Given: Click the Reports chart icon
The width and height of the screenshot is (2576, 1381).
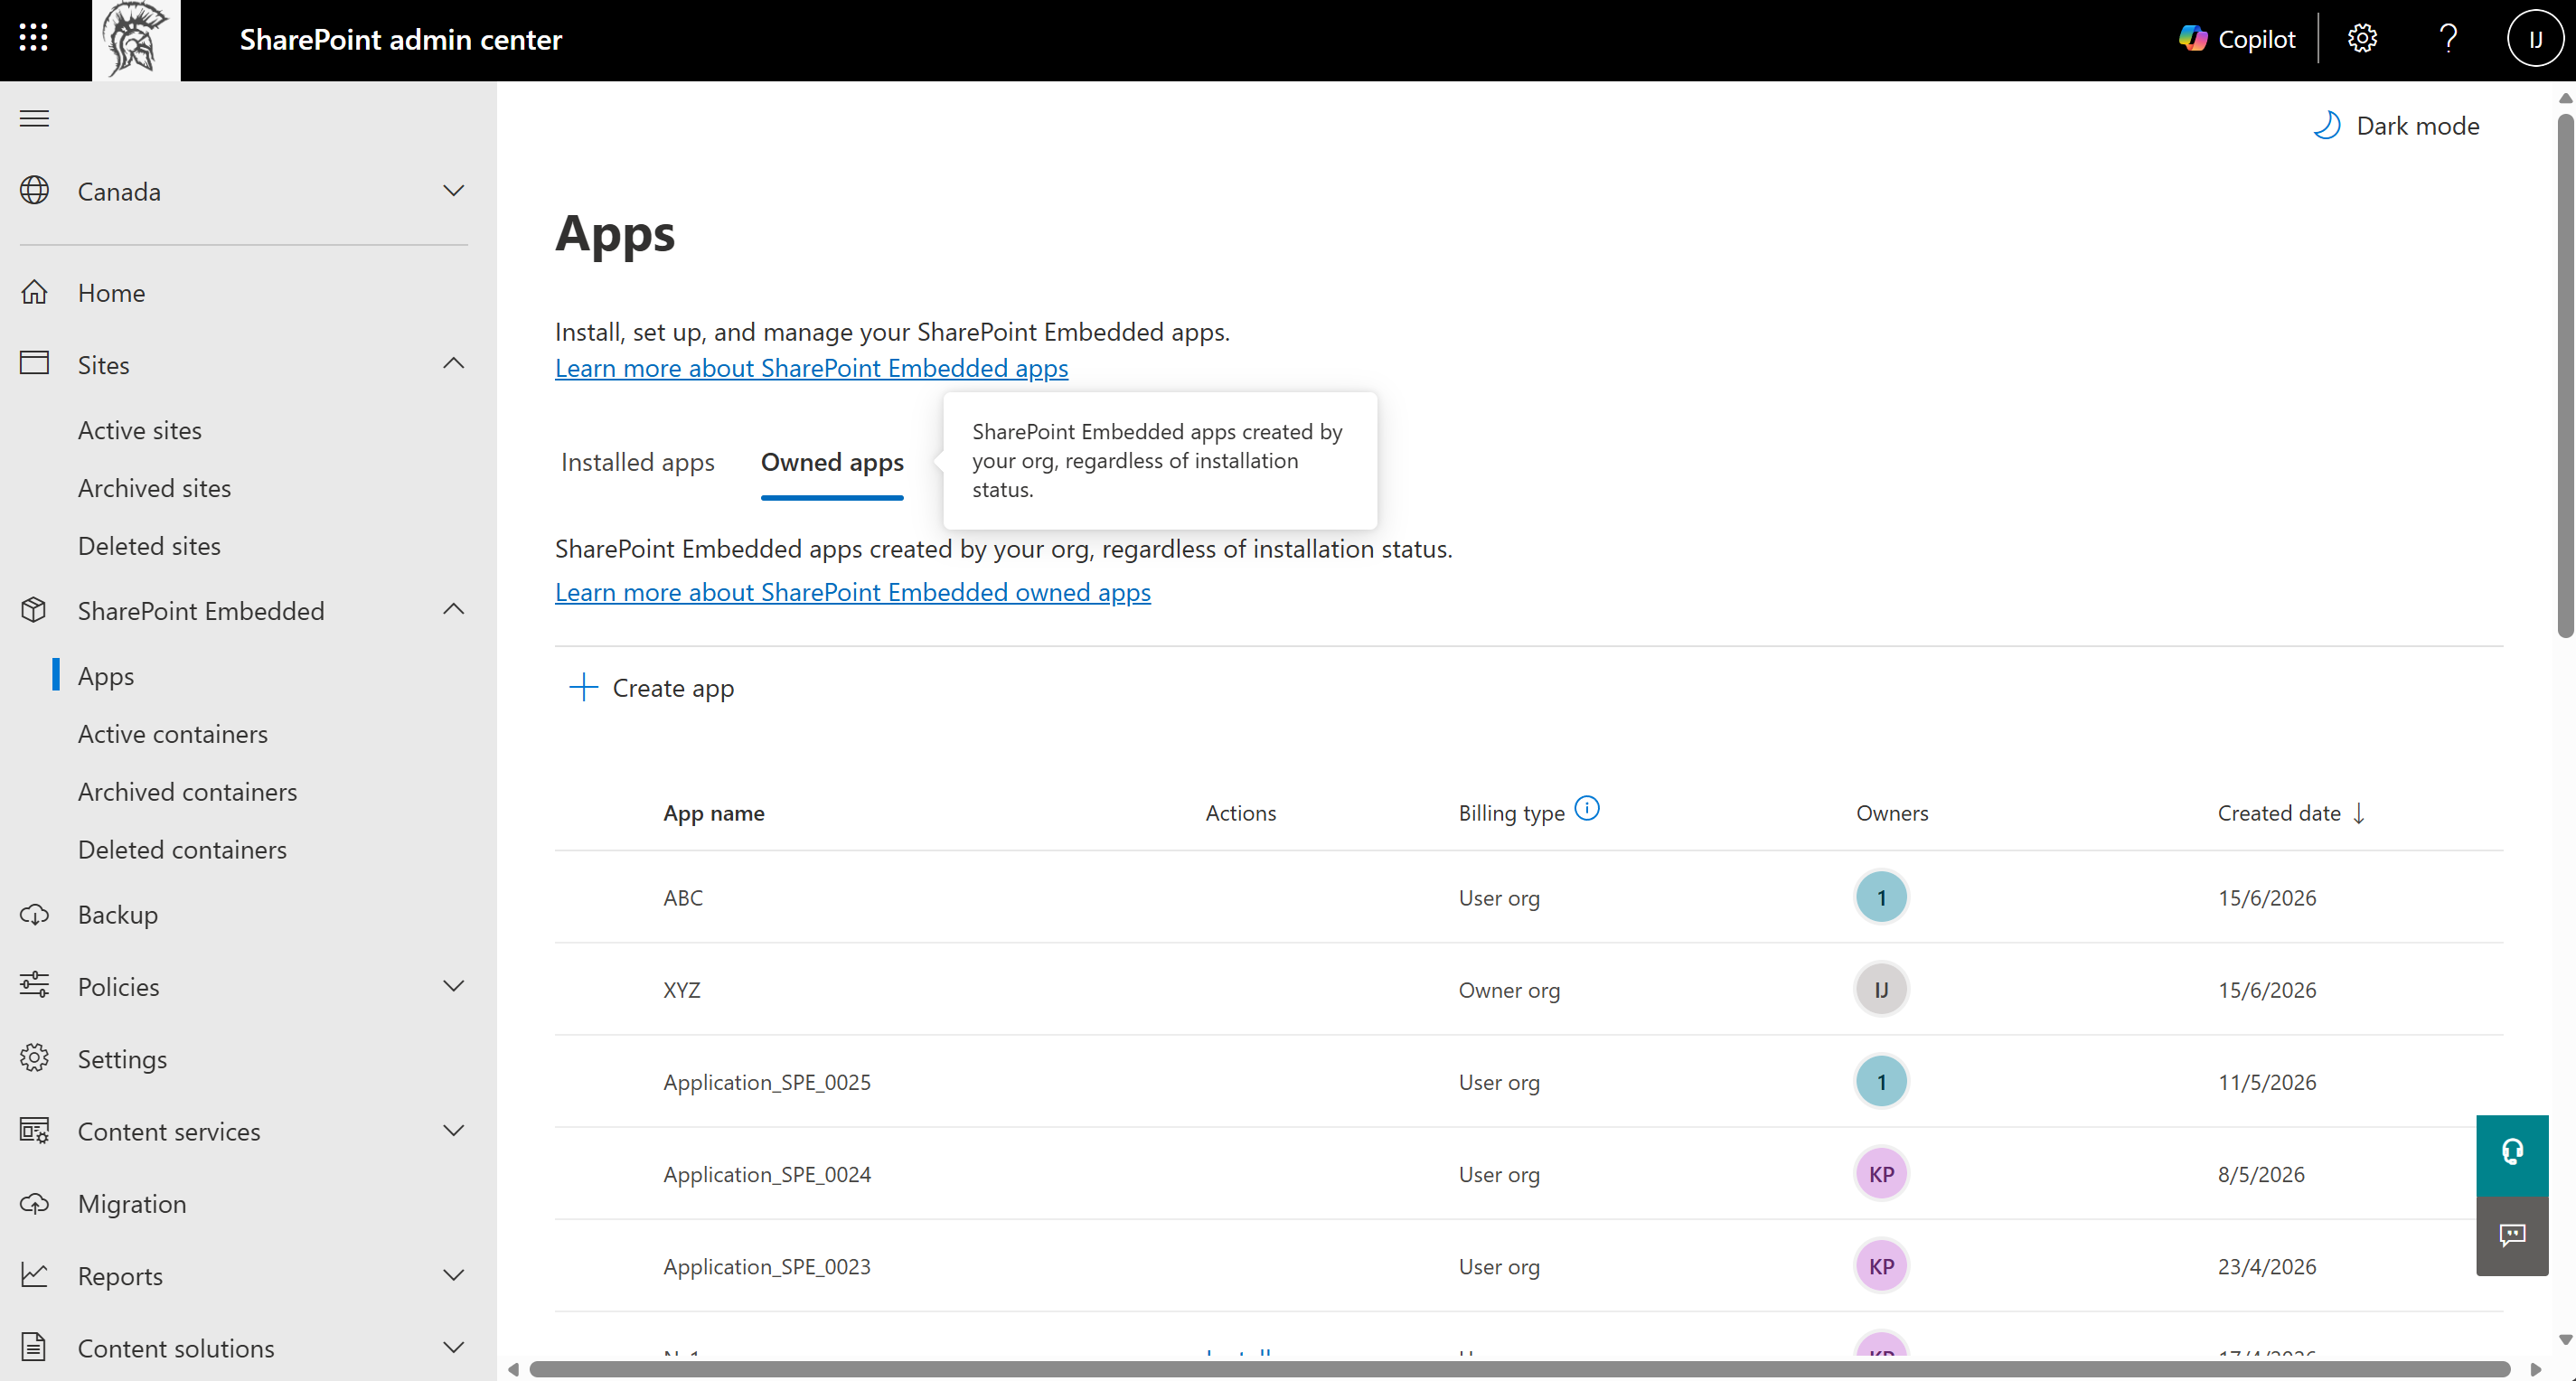Looking at the screenshot, I should point(34,1275).
